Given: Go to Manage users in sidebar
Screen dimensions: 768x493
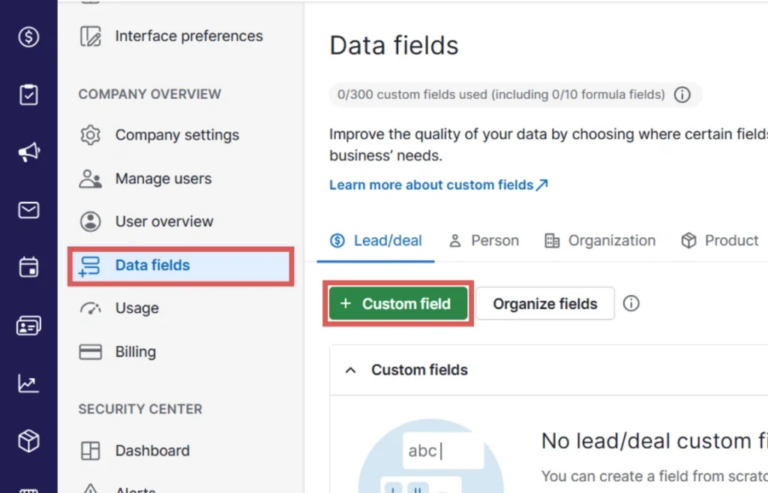Looking at the screenshot, I should click(x=163, y=179).
